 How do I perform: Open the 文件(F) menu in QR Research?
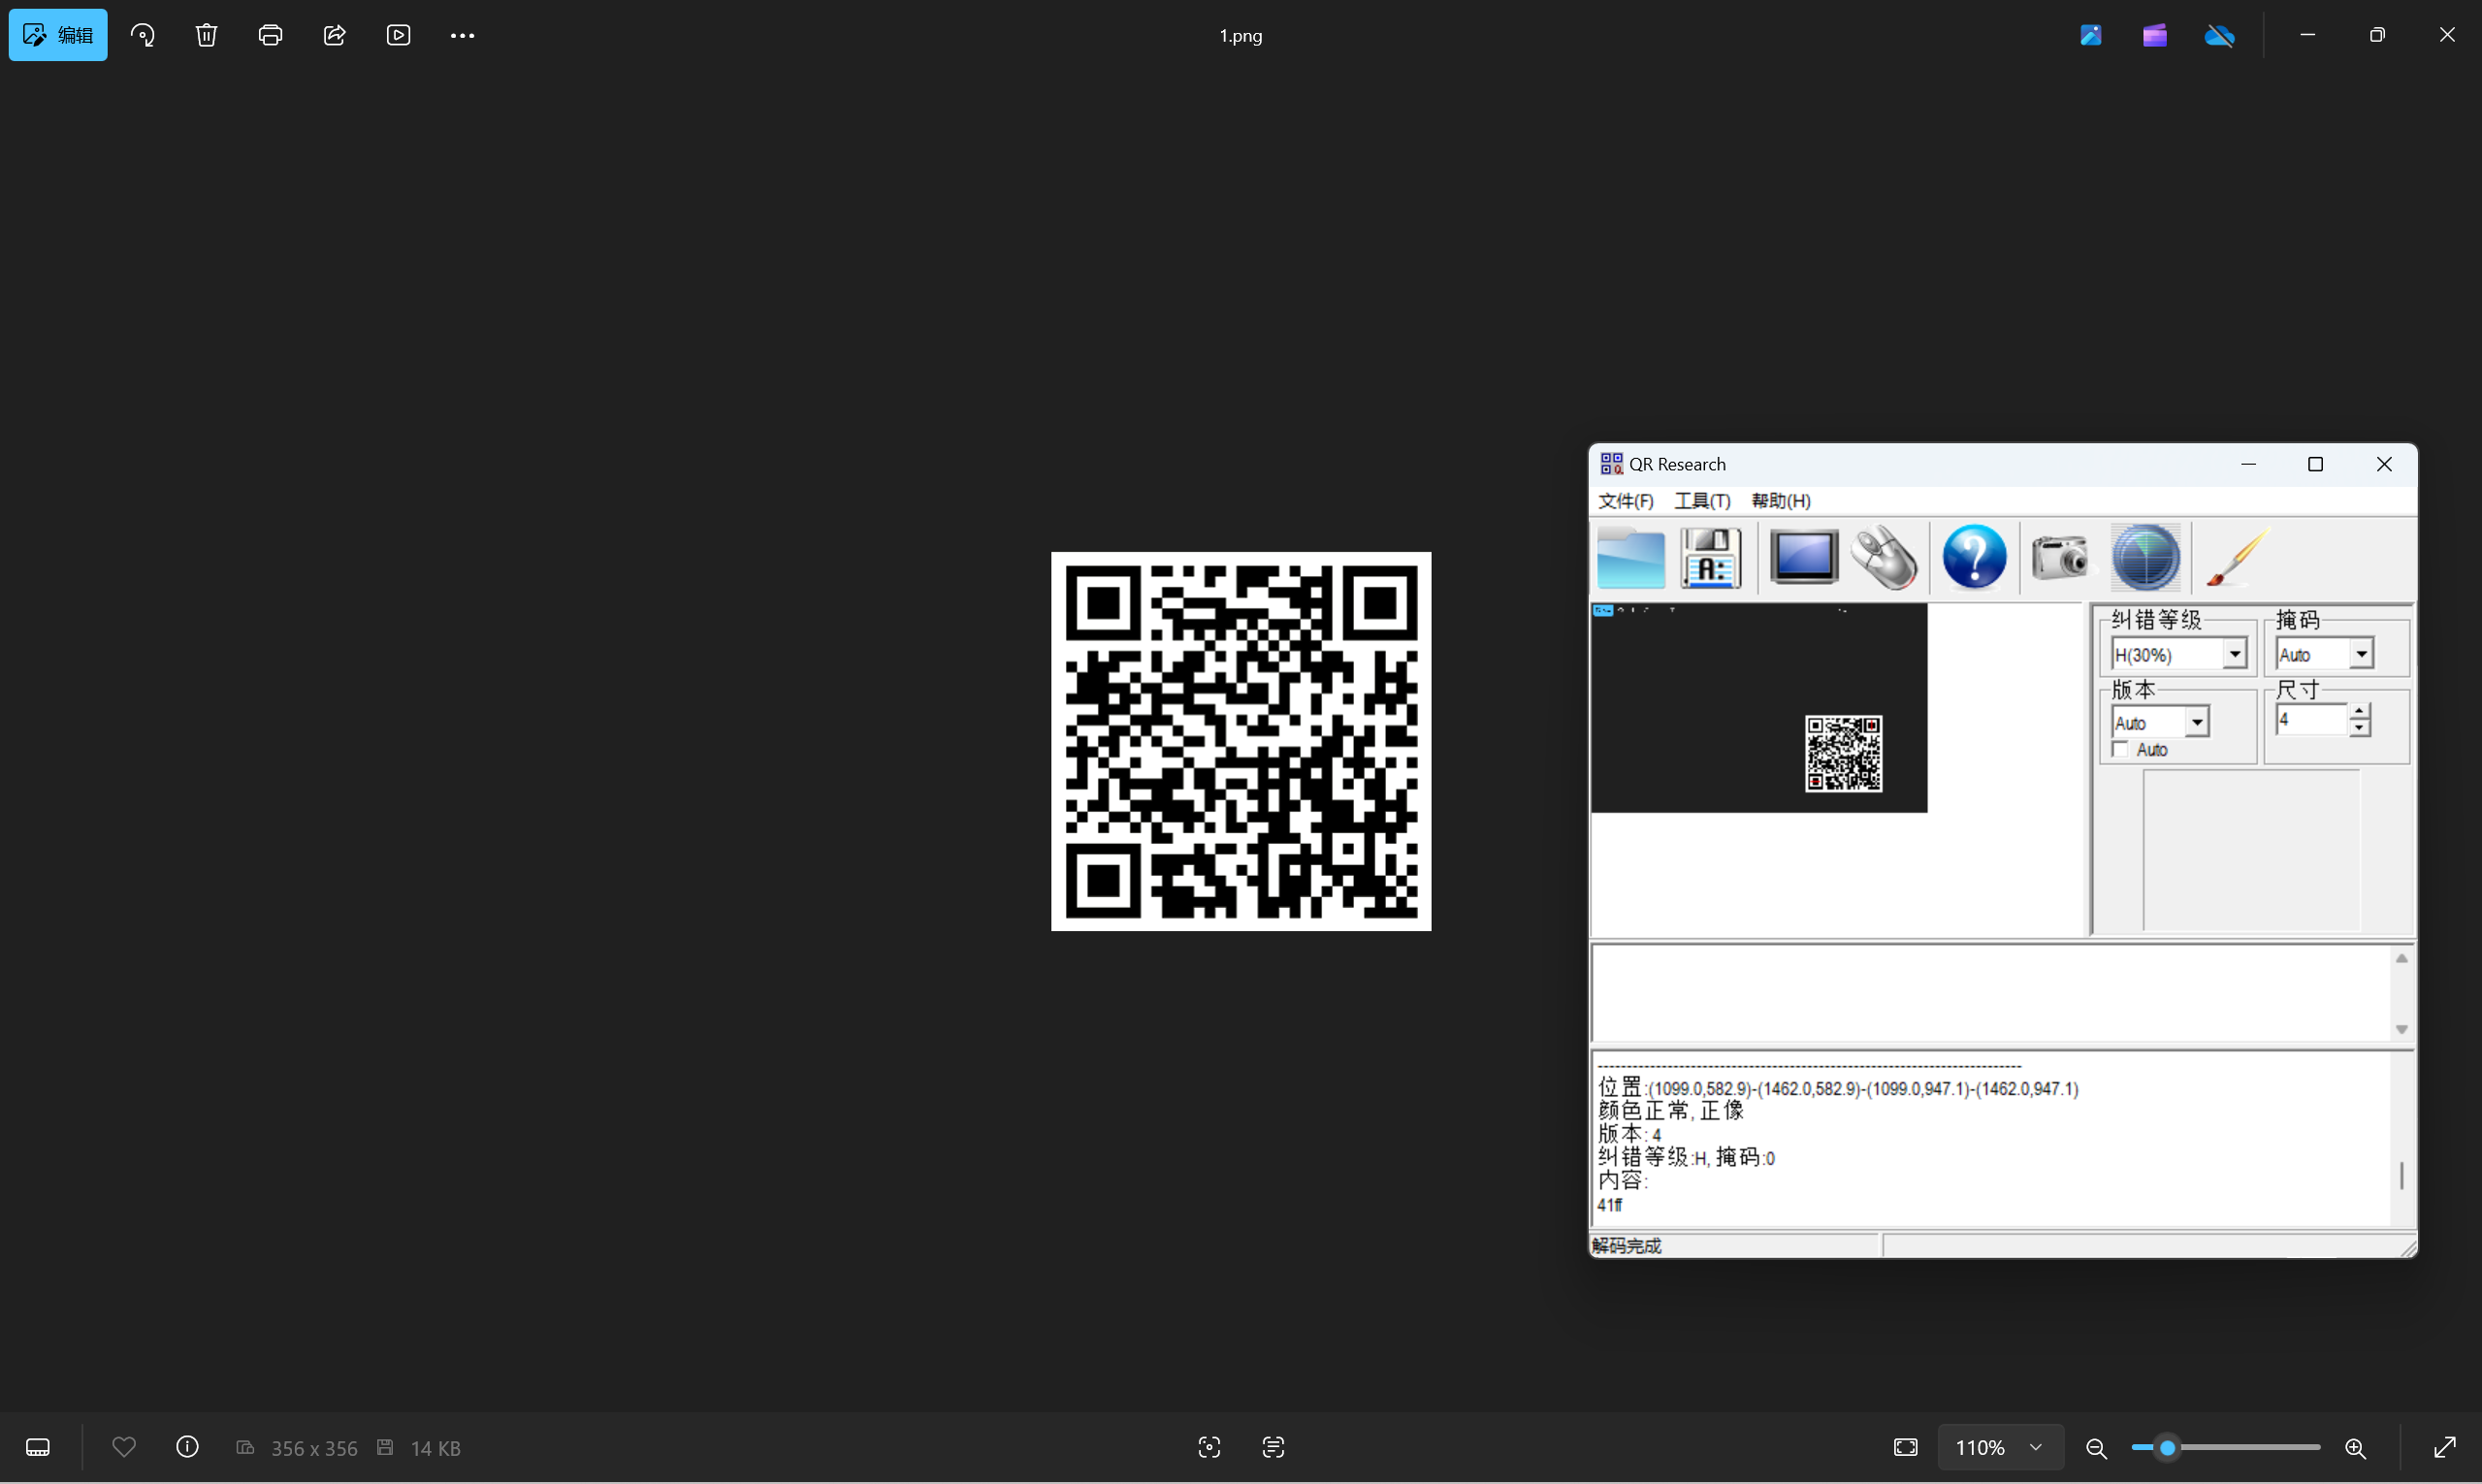point(1625,501)
